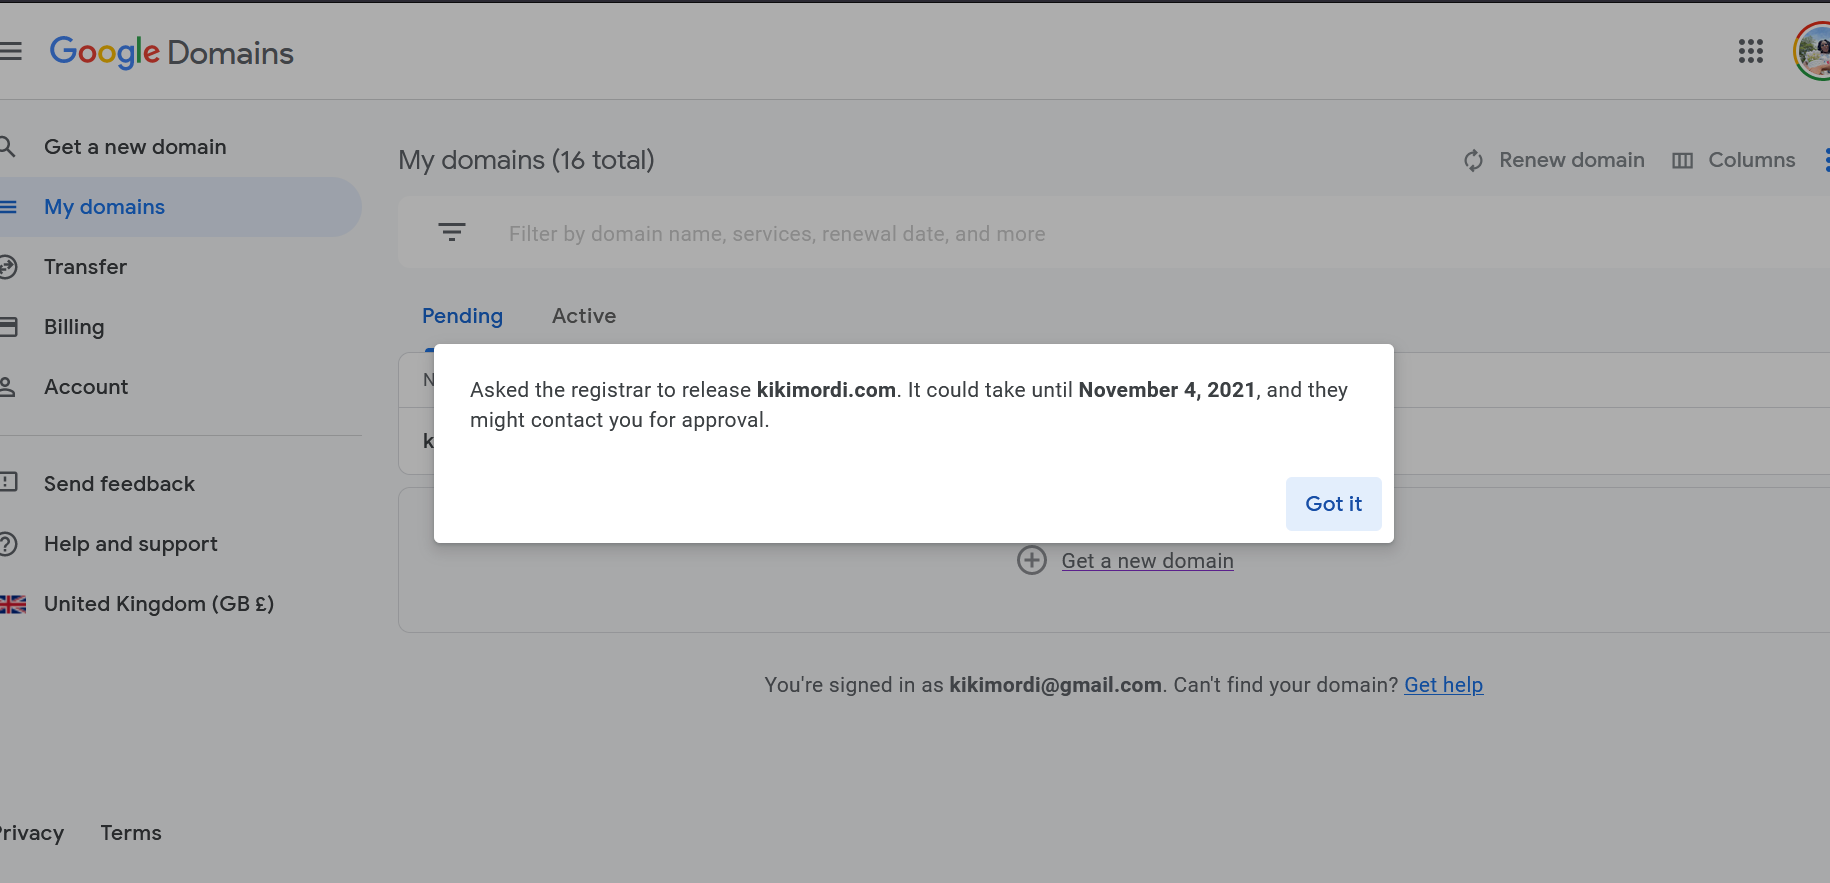Screen dimensions: 1830x883
Task: Click the Columns layout icon
Action: point(1683,160)
